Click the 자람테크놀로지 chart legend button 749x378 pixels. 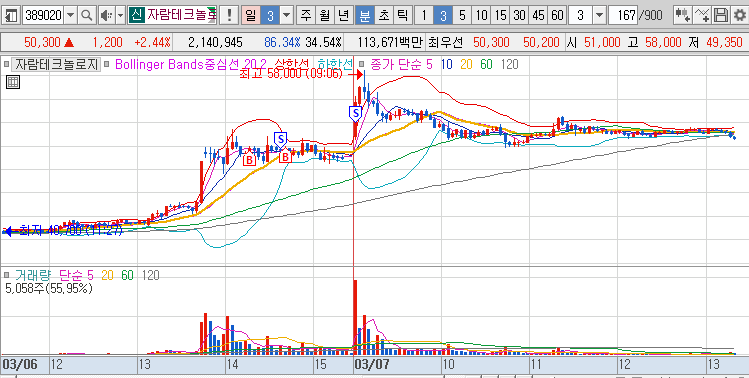tap(55, 64)
